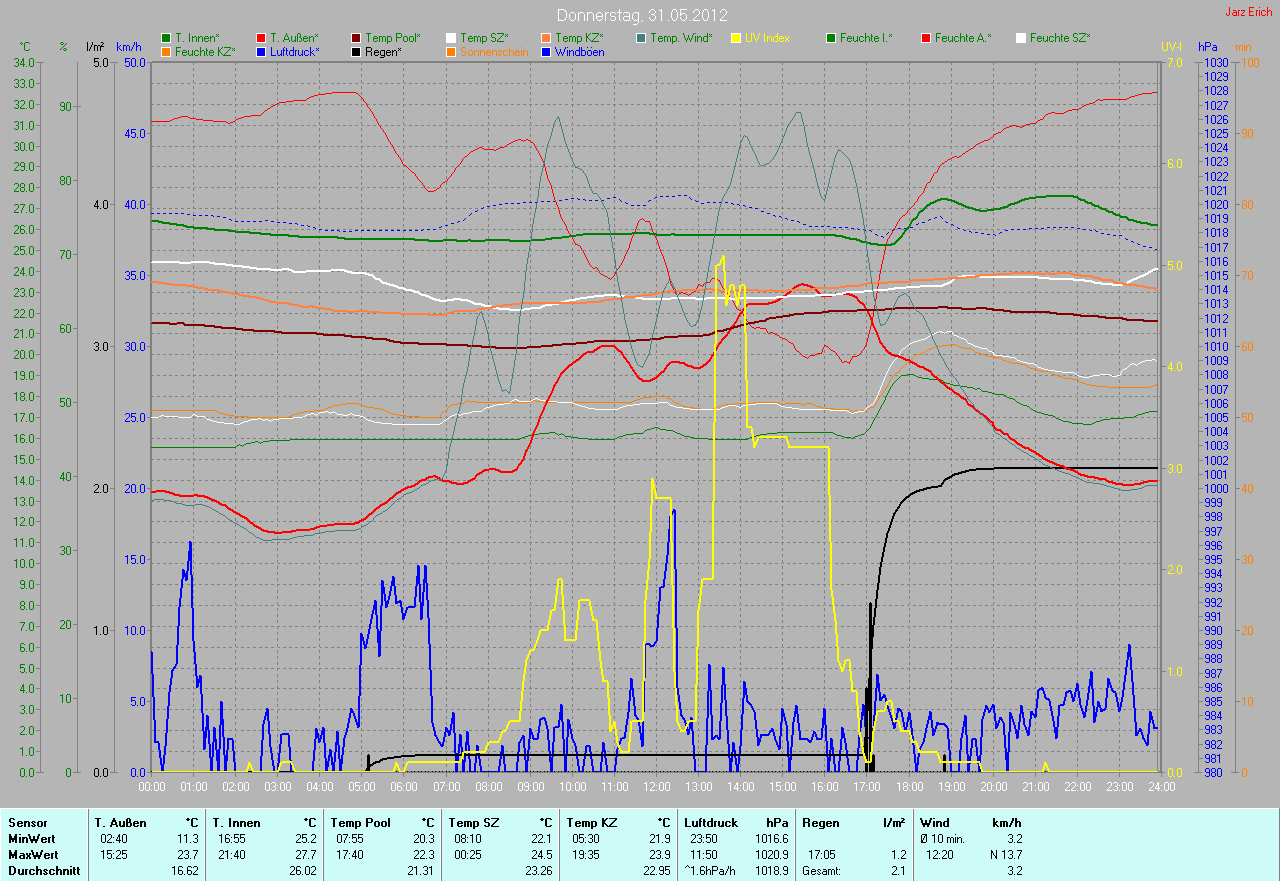Click the green T. Innen legend swatch
The width and height of the screenshot is (1280, 881).
tap(166, 38)
